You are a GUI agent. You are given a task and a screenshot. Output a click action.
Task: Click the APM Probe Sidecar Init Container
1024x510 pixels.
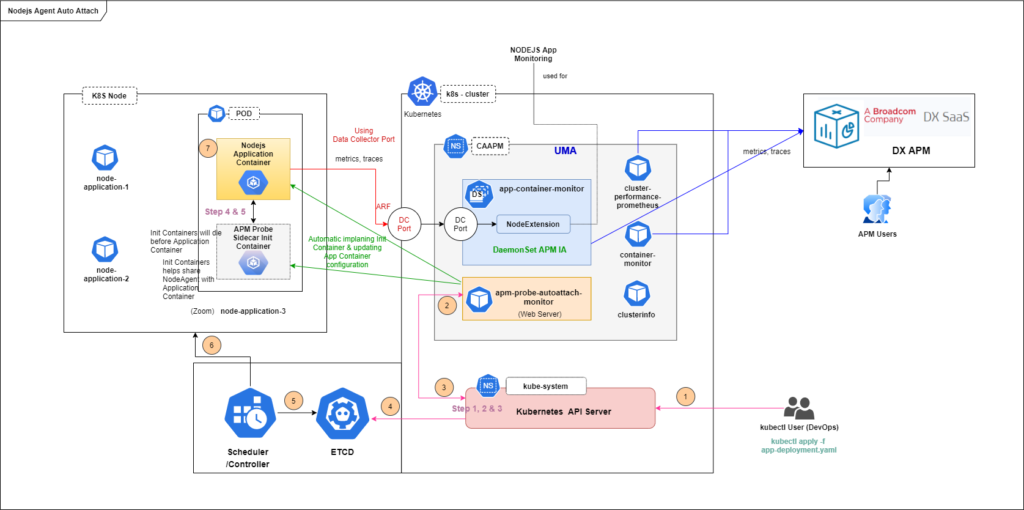point(252,250)
